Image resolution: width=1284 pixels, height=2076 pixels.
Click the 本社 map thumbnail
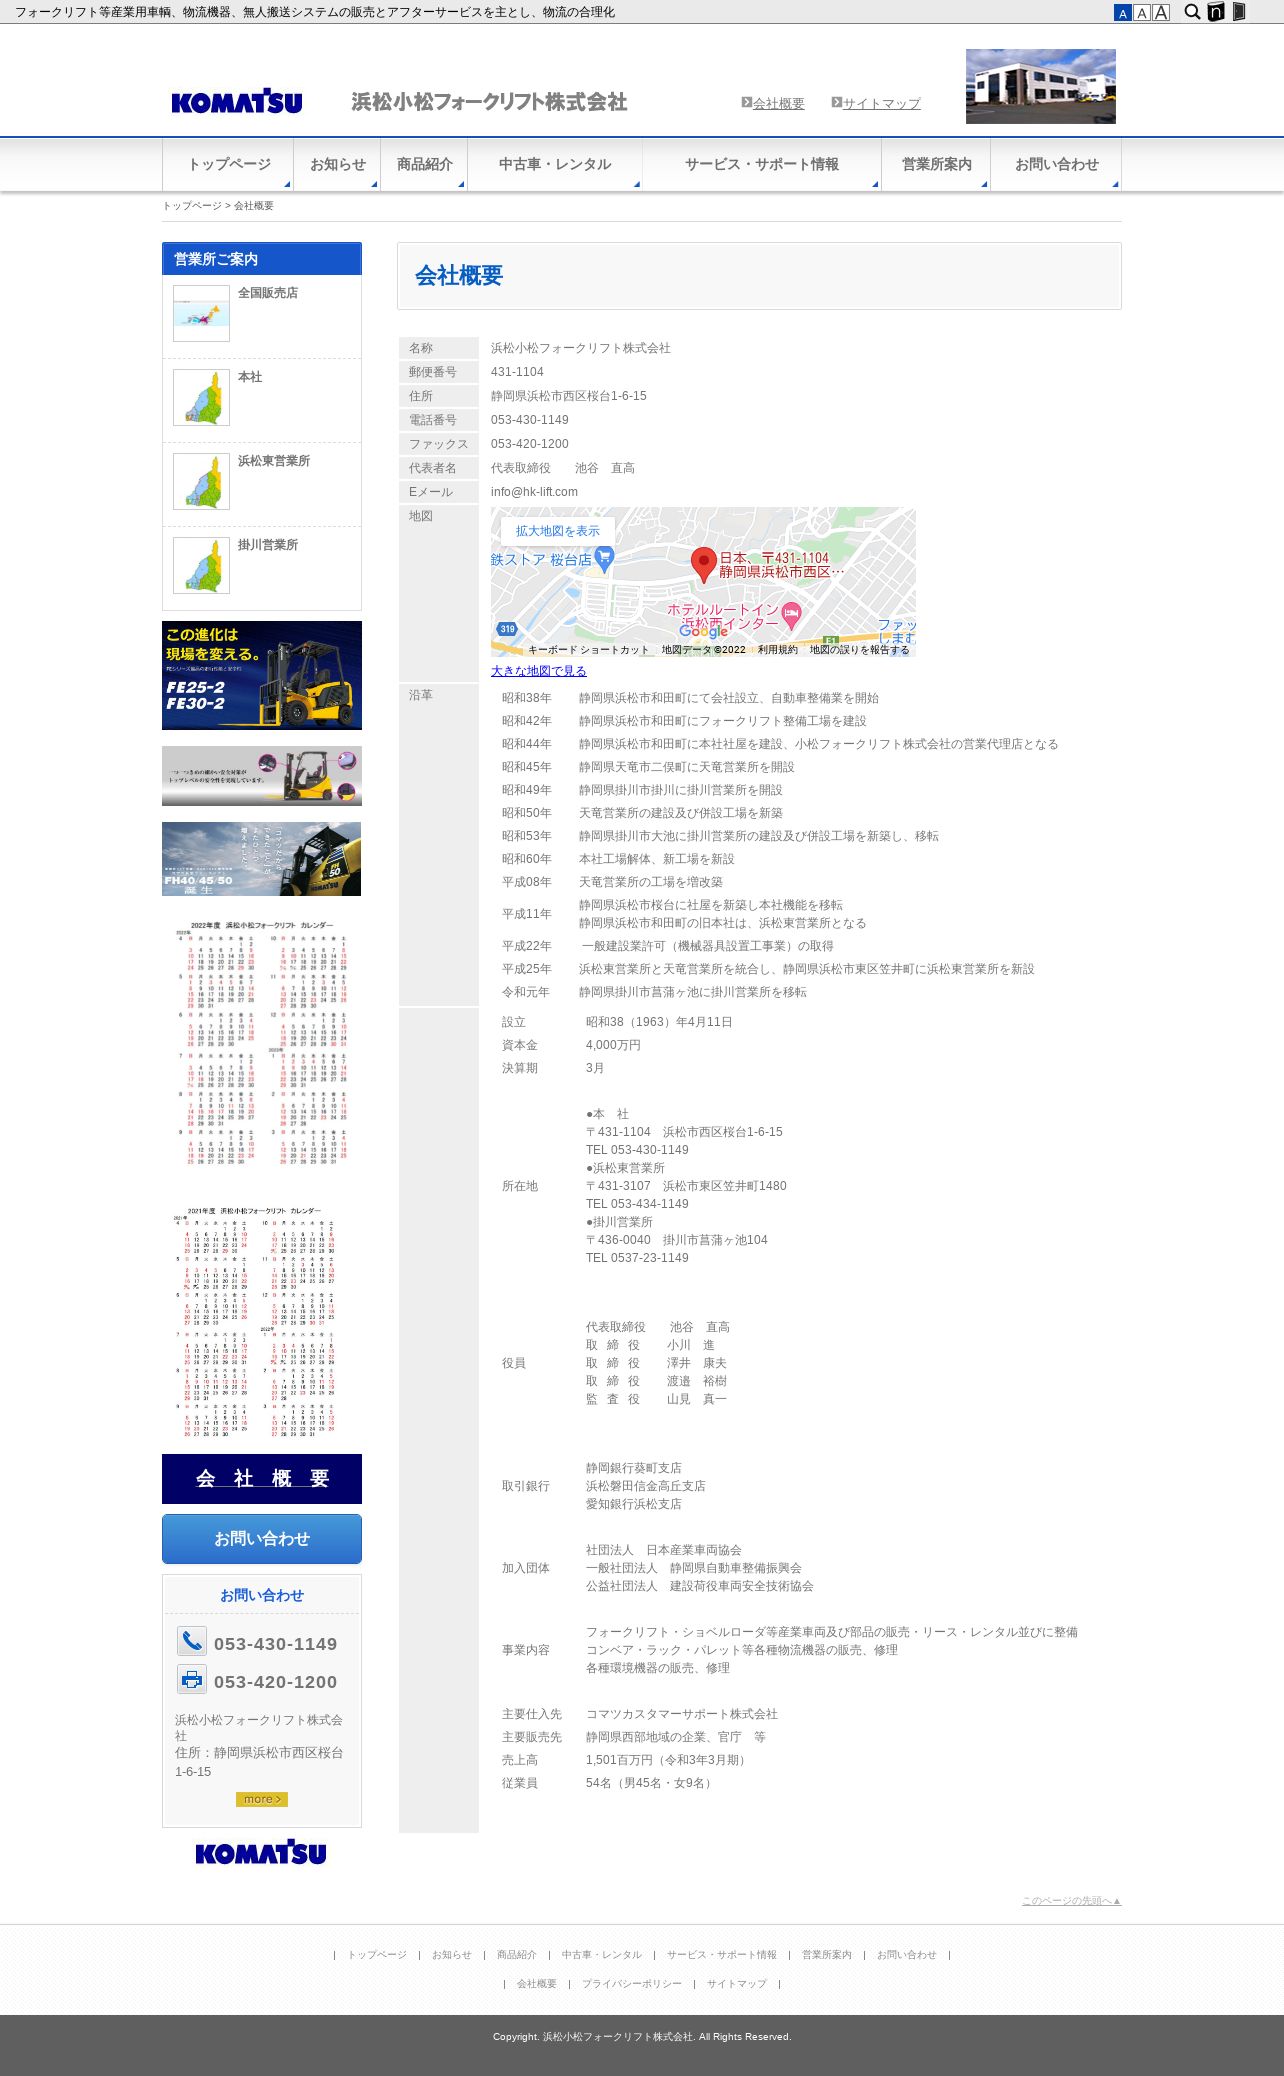point(201,397)
